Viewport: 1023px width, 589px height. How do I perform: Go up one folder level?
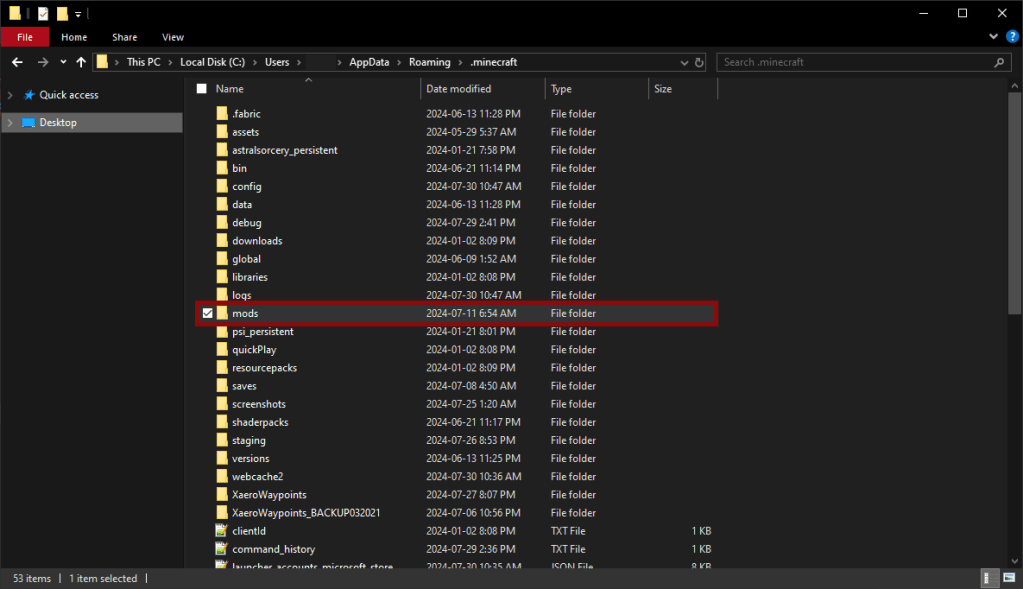[80, 62]
